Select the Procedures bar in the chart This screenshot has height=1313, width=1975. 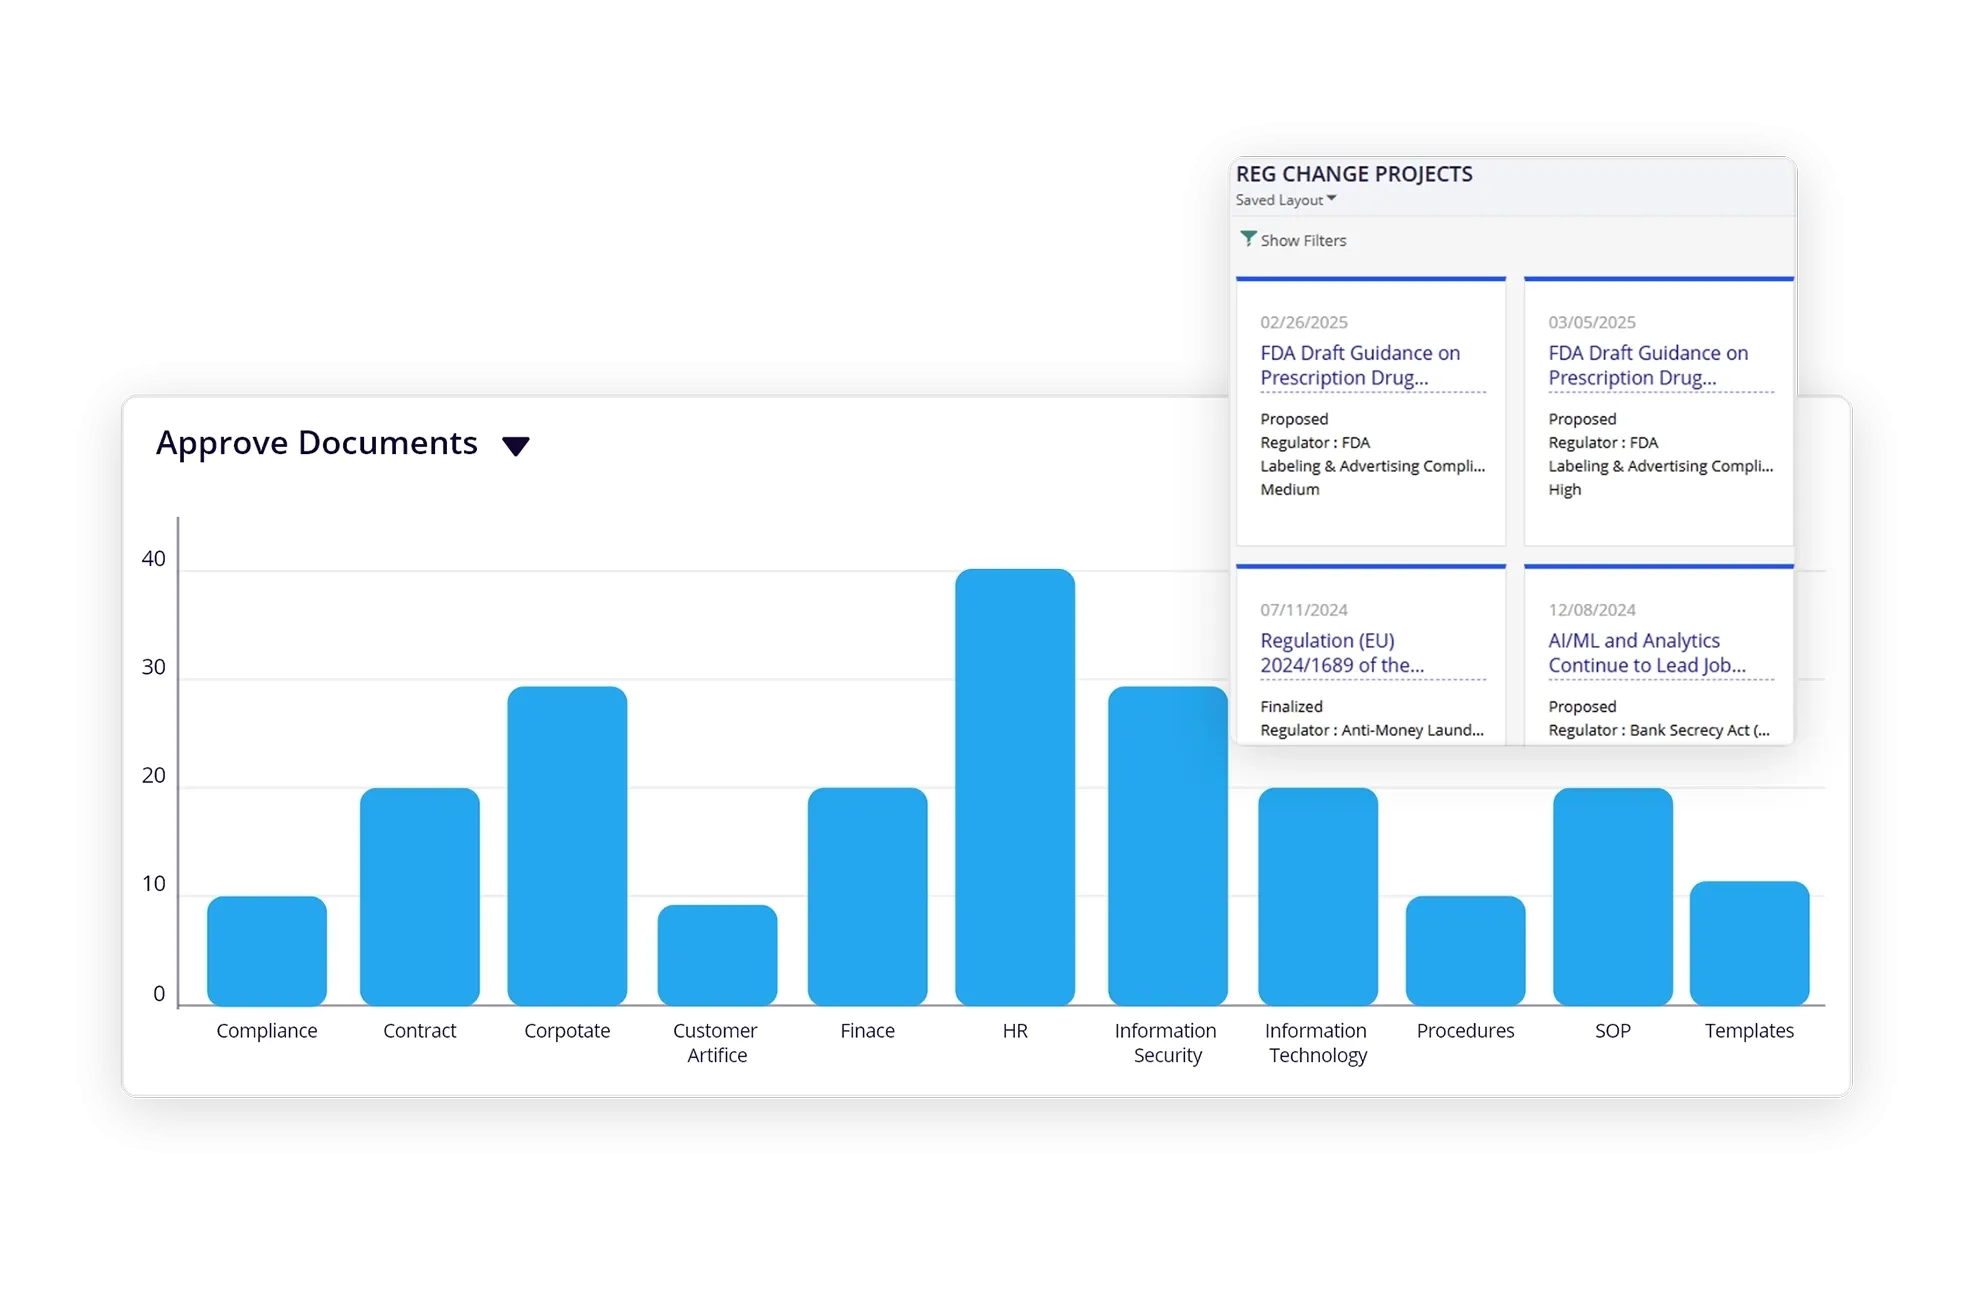pos(1465,950)
